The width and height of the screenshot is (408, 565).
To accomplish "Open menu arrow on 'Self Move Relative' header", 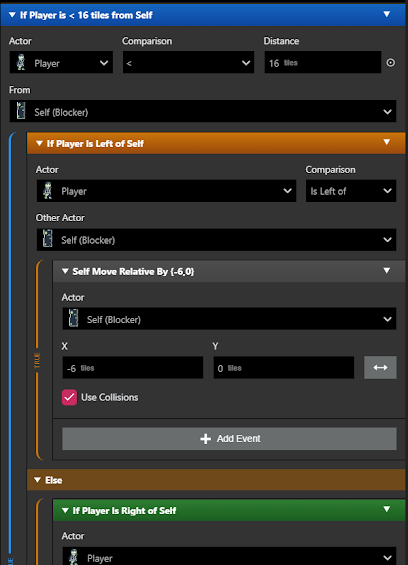I will point(387,271).
